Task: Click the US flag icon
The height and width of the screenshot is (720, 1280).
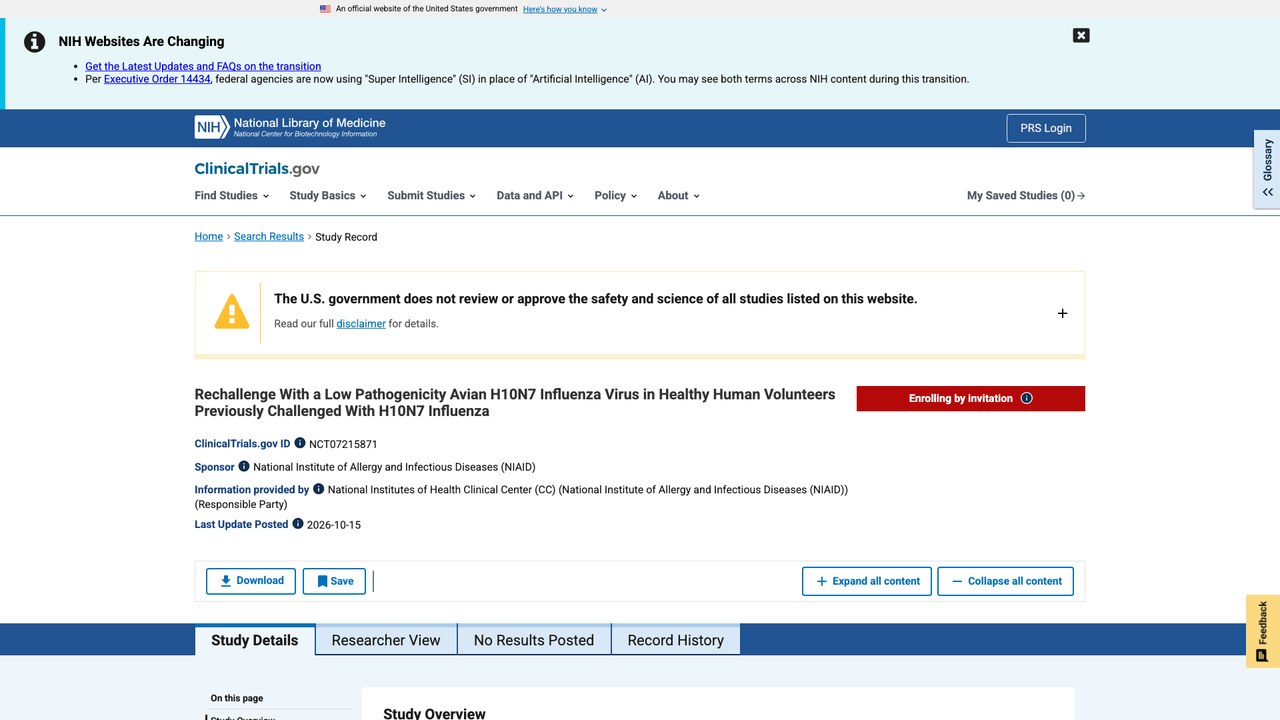Action: (x=325, y=9)
